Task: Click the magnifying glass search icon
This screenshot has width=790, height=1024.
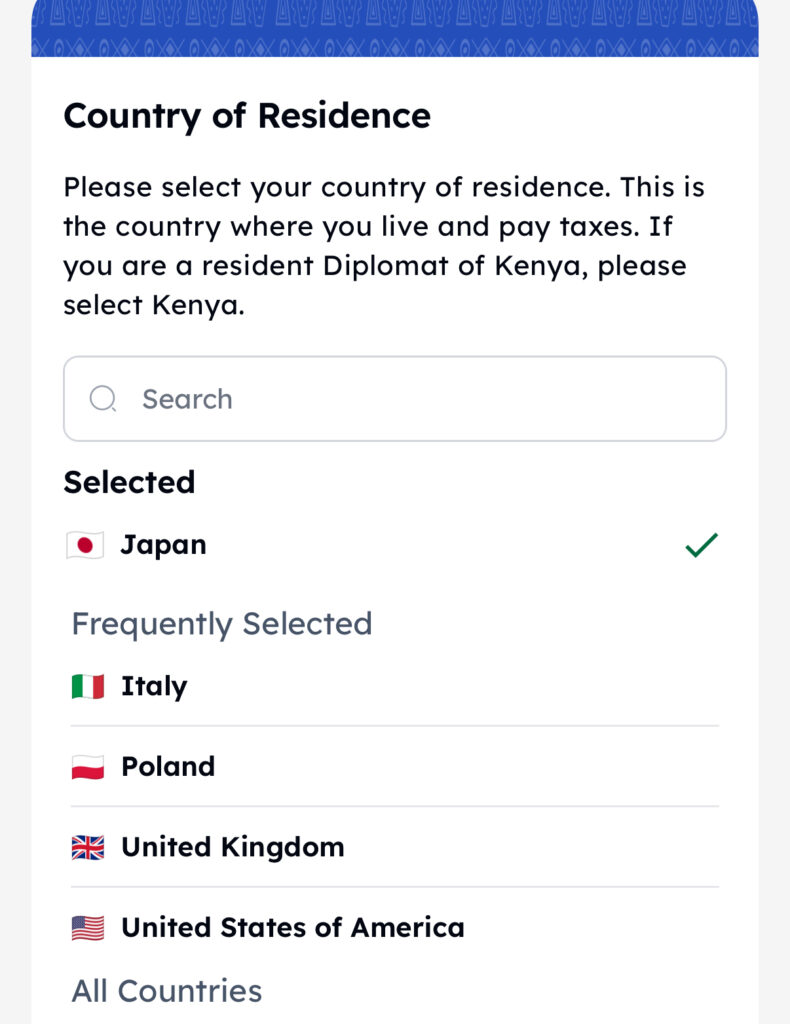Action: tap(103, 399)
